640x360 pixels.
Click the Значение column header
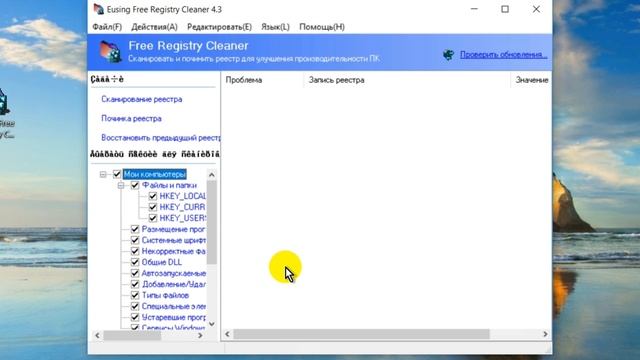coord(531,80)
